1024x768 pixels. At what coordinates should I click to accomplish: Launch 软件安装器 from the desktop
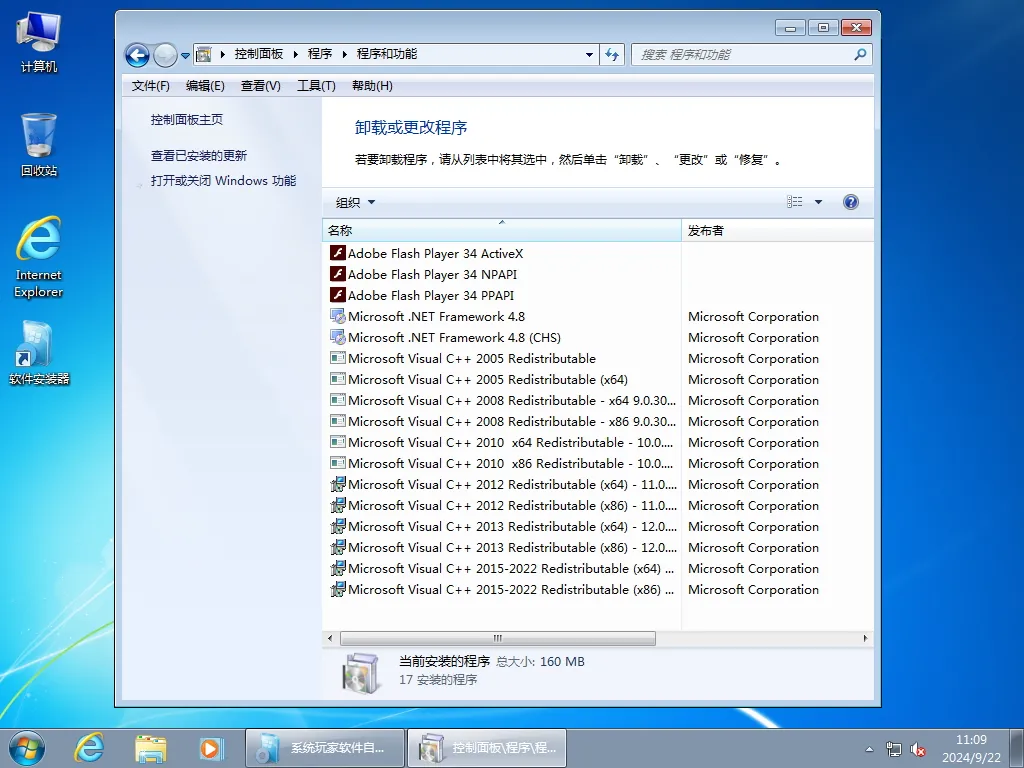click(x=38, y=345)
